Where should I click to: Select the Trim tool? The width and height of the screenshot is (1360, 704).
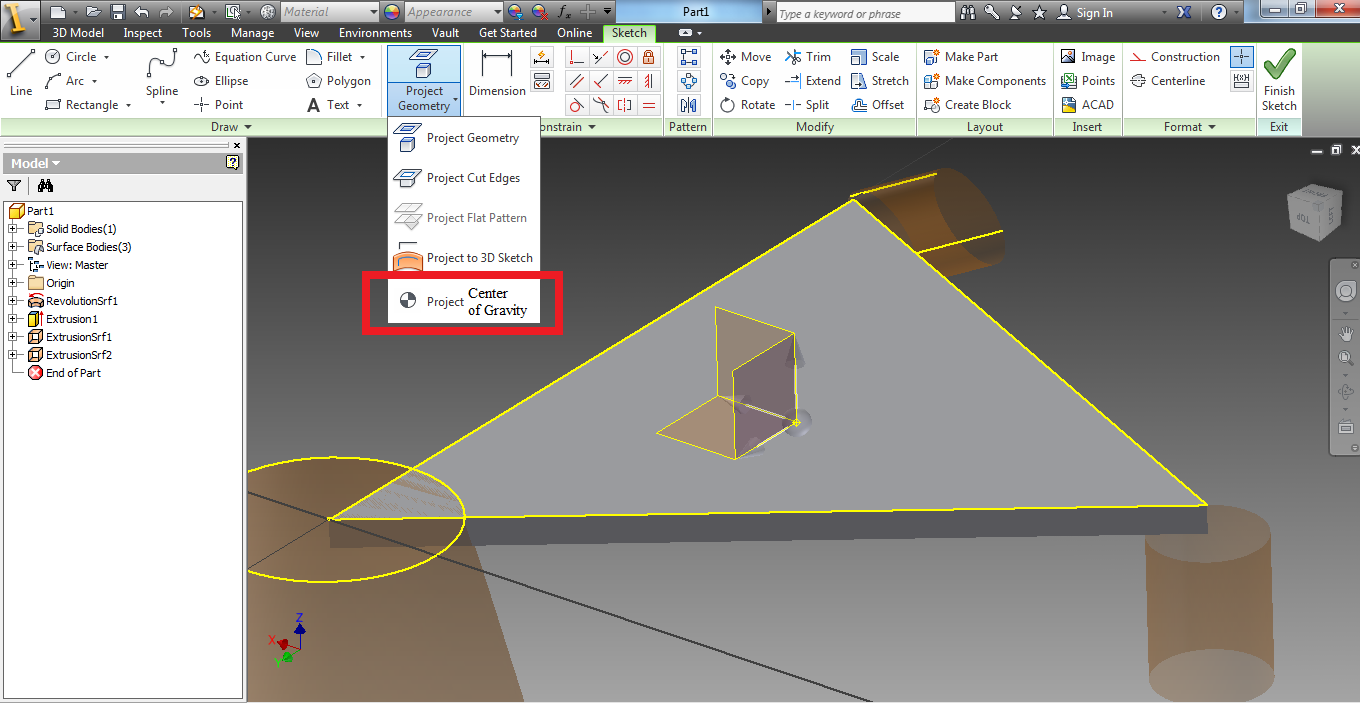[807, 56]
